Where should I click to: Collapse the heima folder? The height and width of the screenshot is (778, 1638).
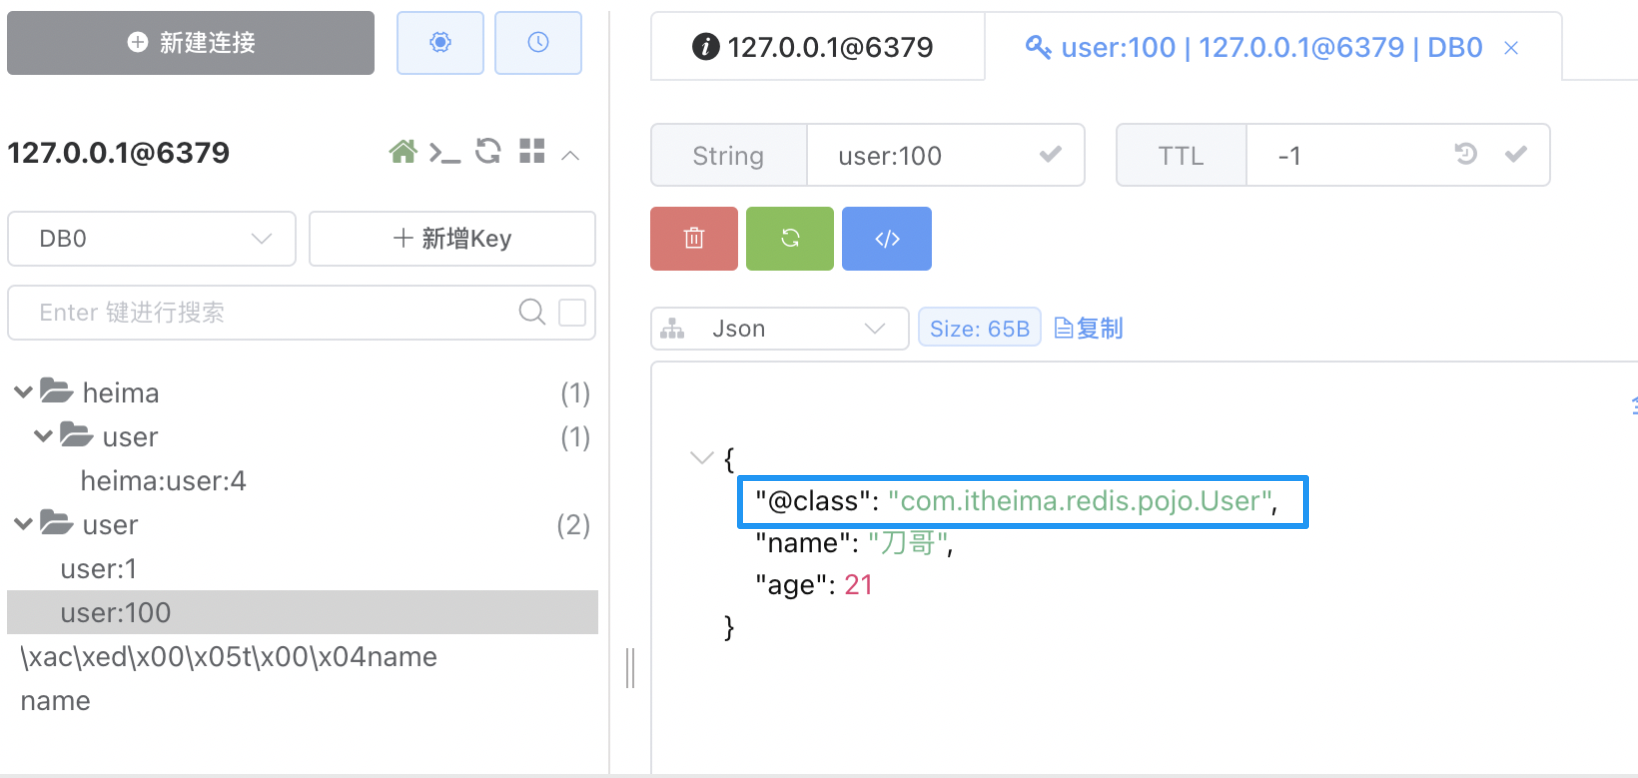point(23,392)
